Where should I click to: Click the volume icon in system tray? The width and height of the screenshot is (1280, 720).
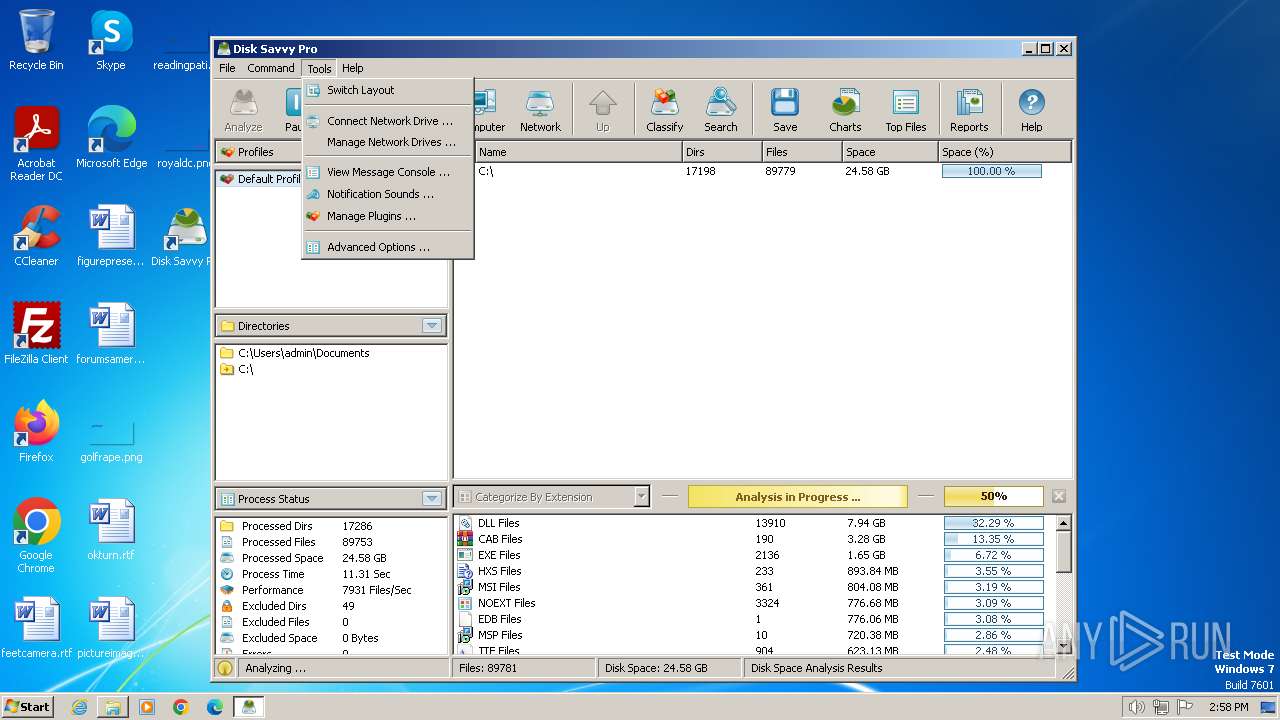tap(1136, 707)
